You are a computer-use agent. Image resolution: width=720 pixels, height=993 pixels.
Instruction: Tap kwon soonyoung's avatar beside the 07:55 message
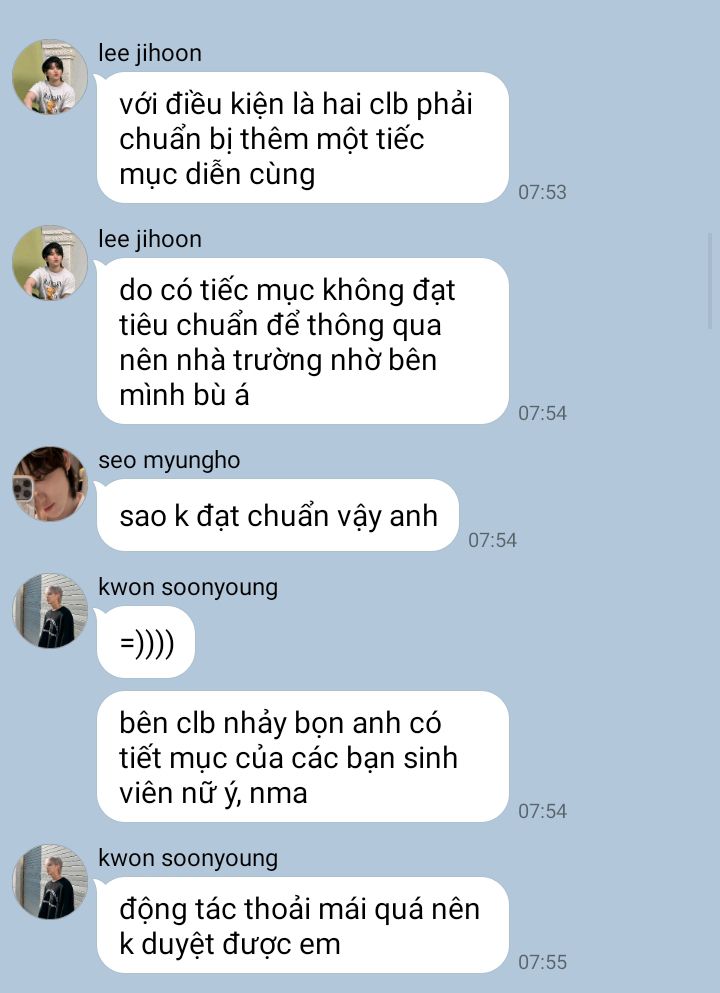point(50,882)
